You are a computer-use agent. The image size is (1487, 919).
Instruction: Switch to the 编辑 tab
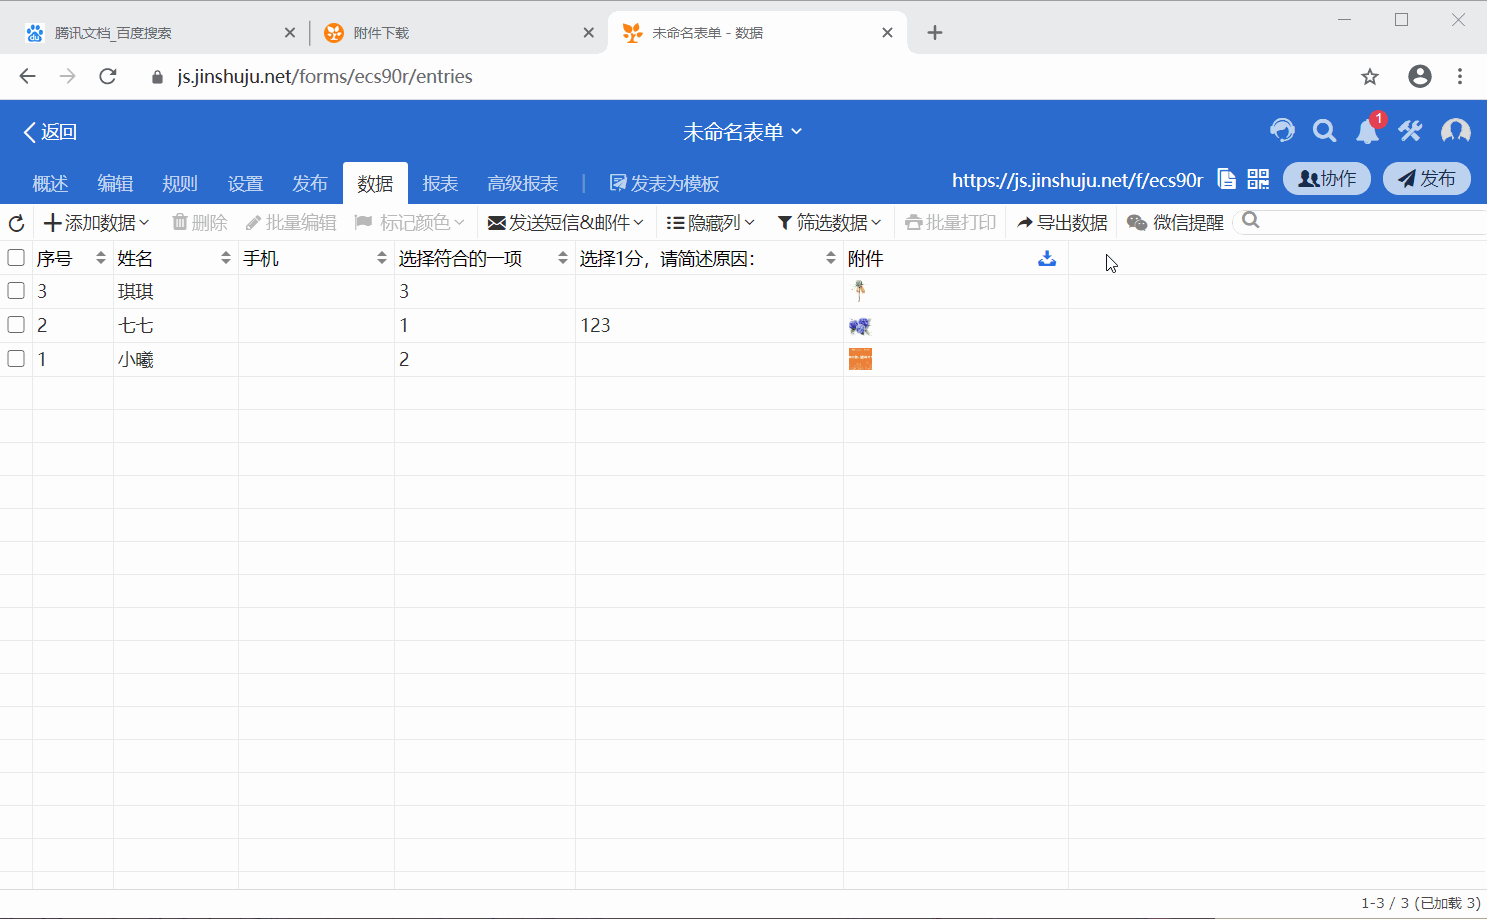[115, 184]
